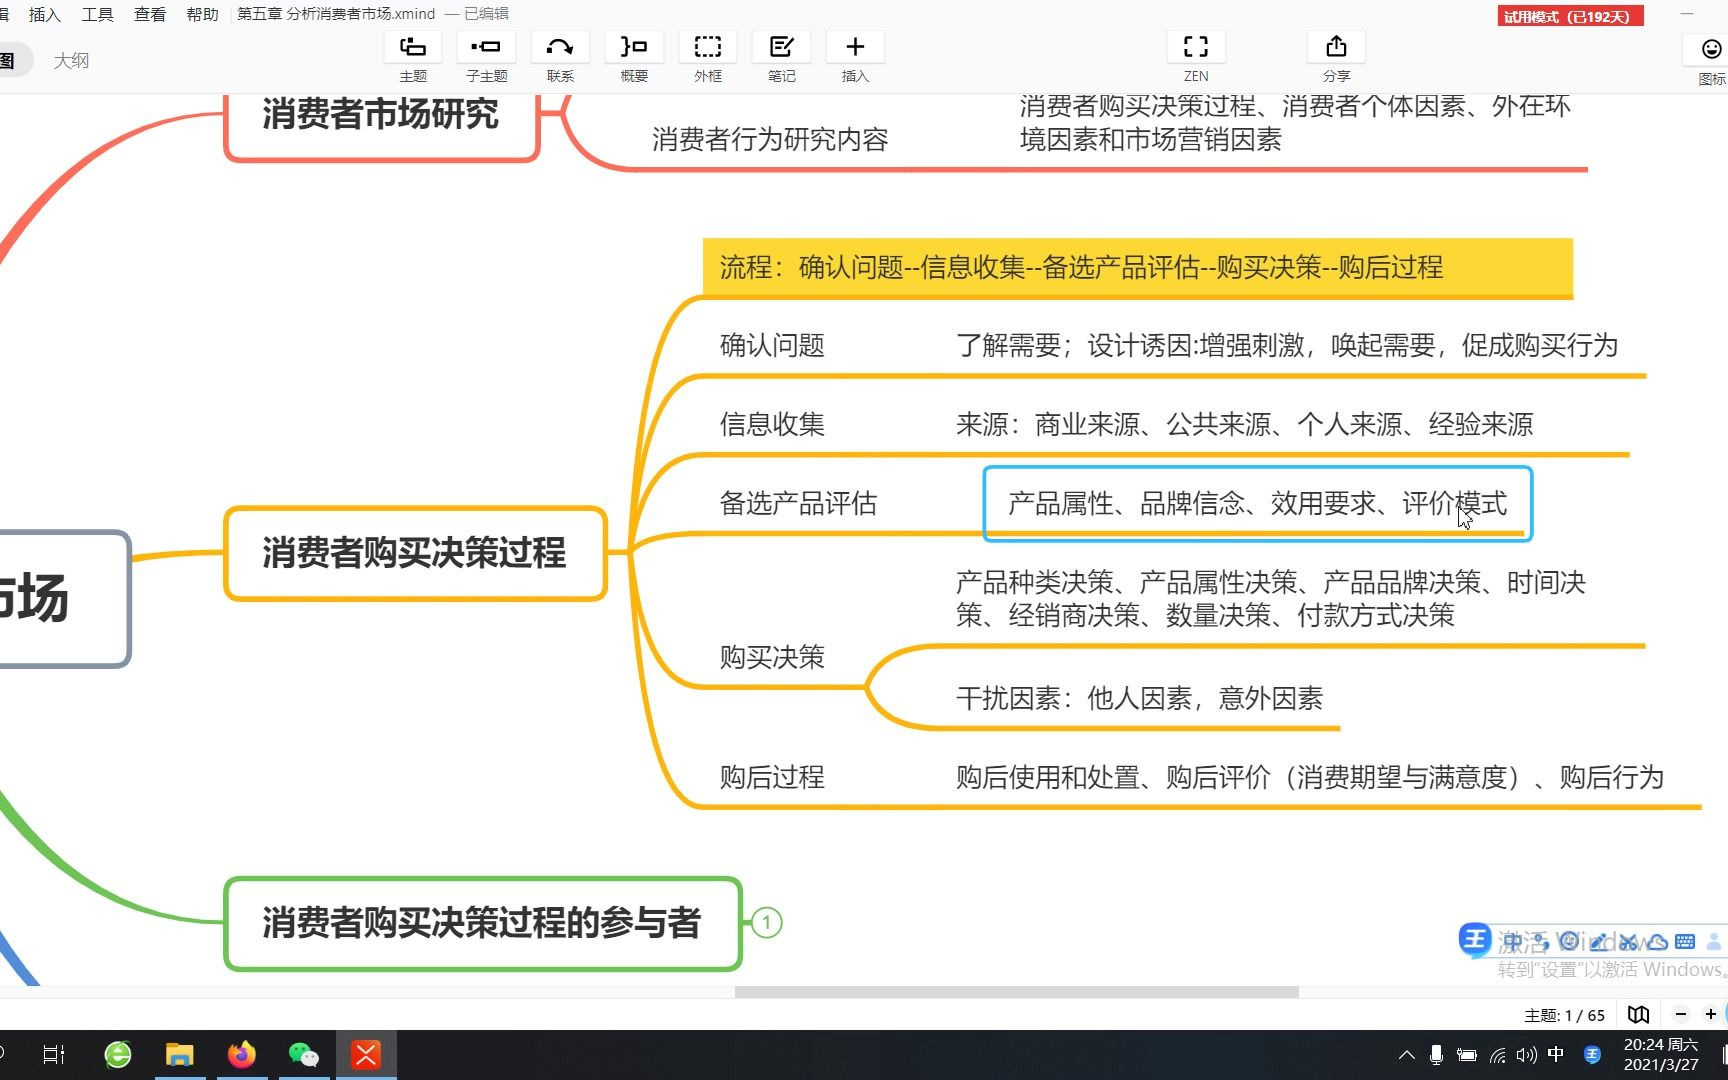
Task: Select the yellow 流程 process topic
Action: click(x=1137, y=268)
